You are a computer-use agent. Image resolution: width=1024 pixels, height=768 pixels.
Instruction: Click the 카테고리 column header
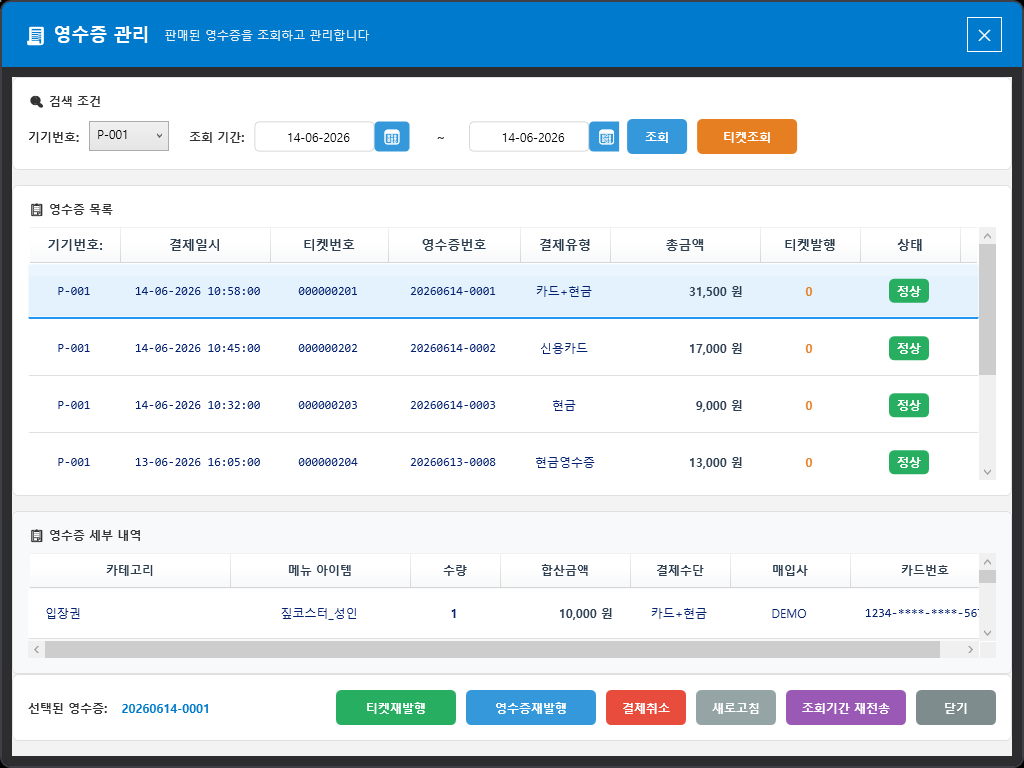[x=130, y=570]
